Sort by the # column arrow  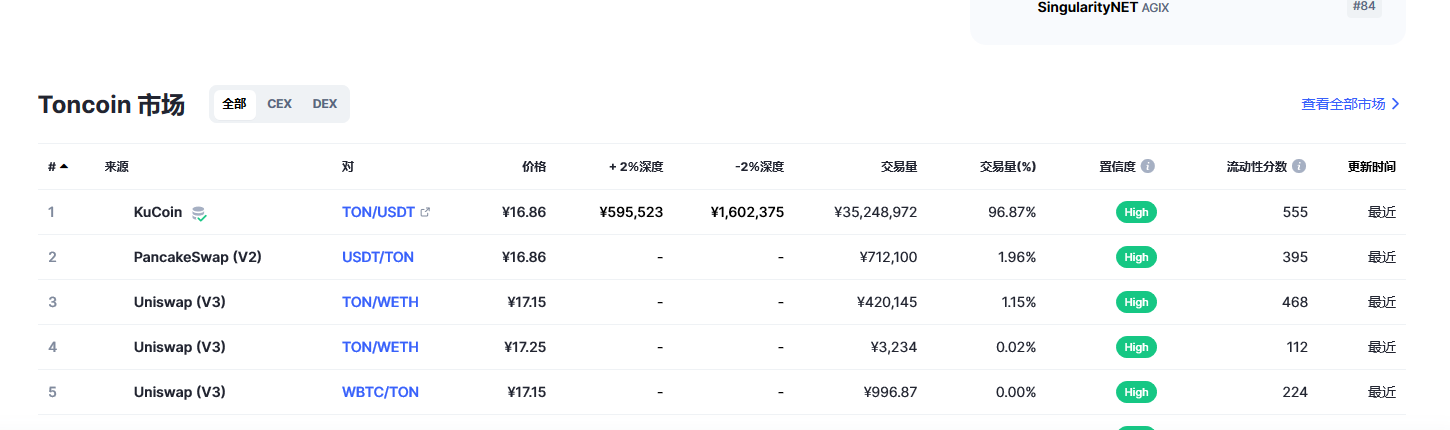[64, 166]
